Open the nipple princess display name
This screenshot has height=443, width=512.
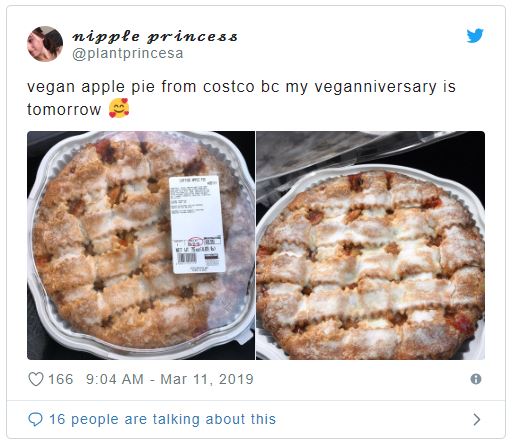[x=155, y=36]
